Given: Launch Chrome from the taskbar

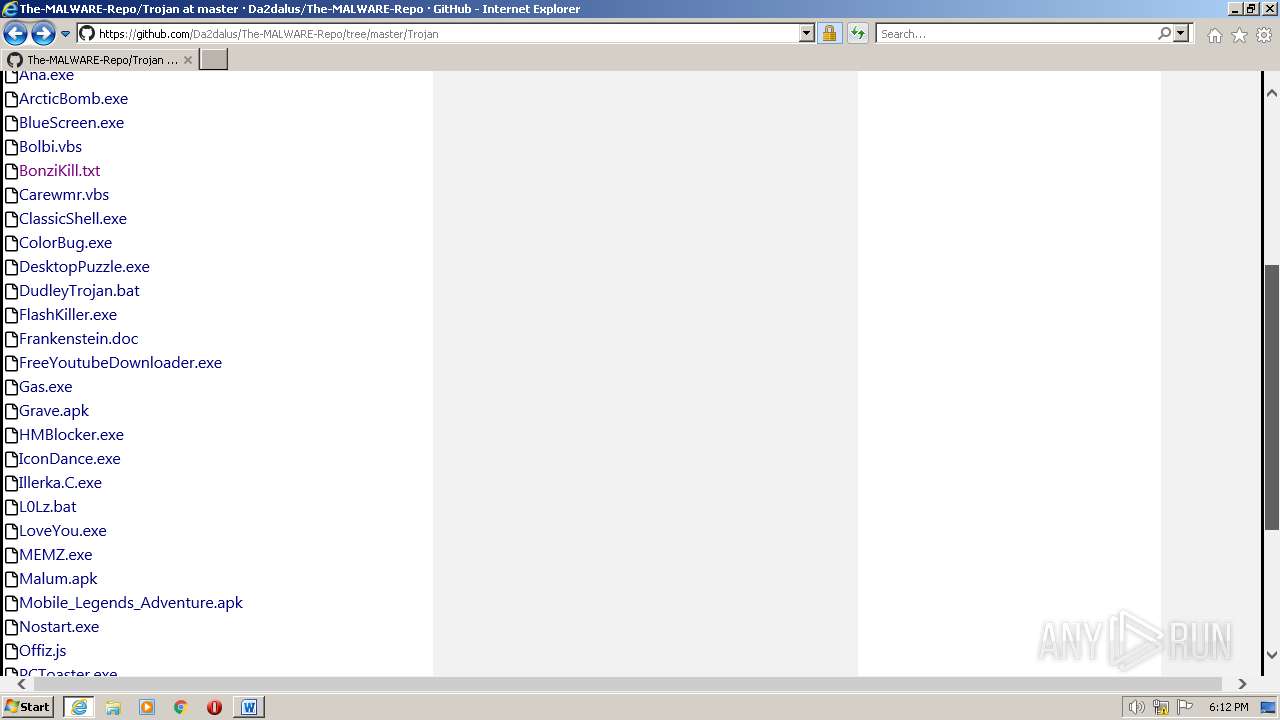Looking at the screenshot, I should (181, 707).
